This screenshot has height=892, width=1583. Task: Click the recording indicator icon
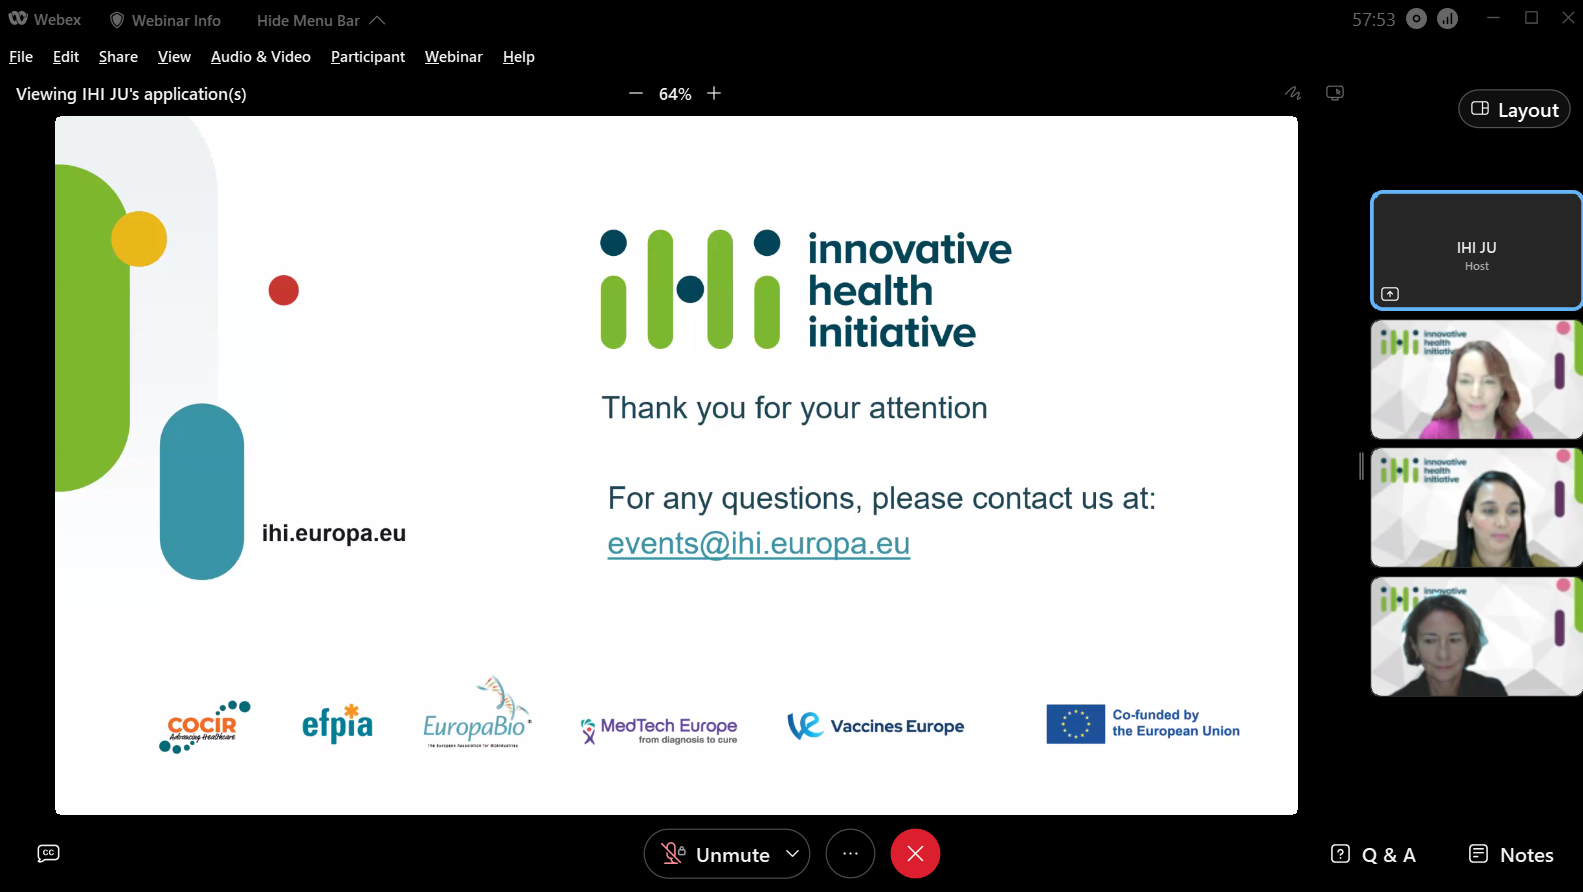[1416, 19]
